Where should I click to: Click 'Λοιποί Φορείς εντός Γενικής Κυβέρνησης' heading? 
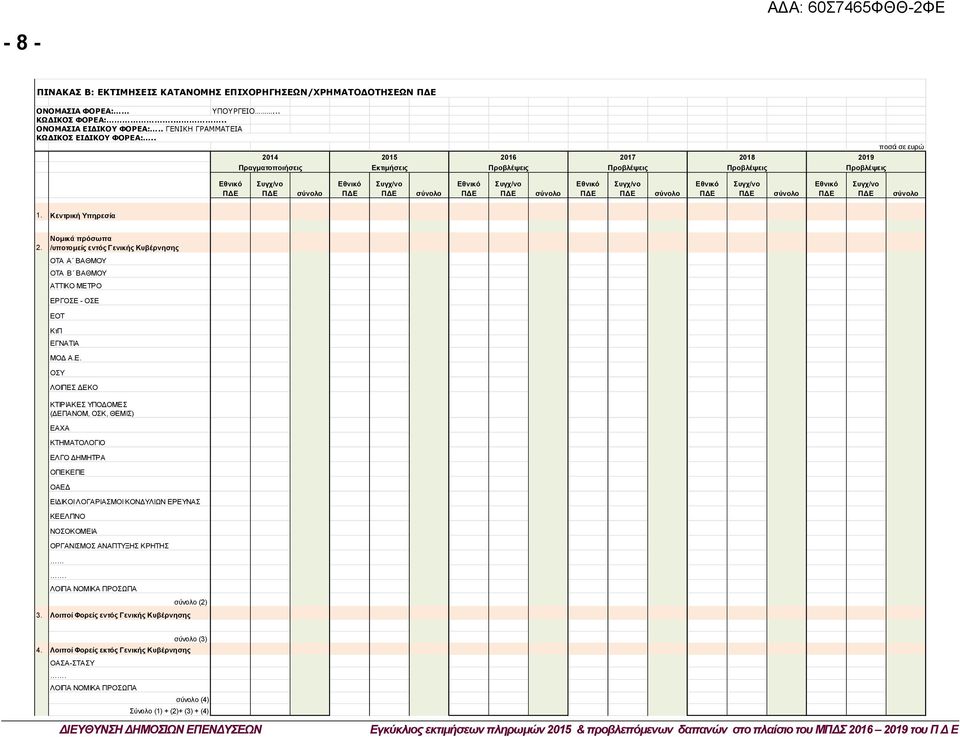point(120,615)
